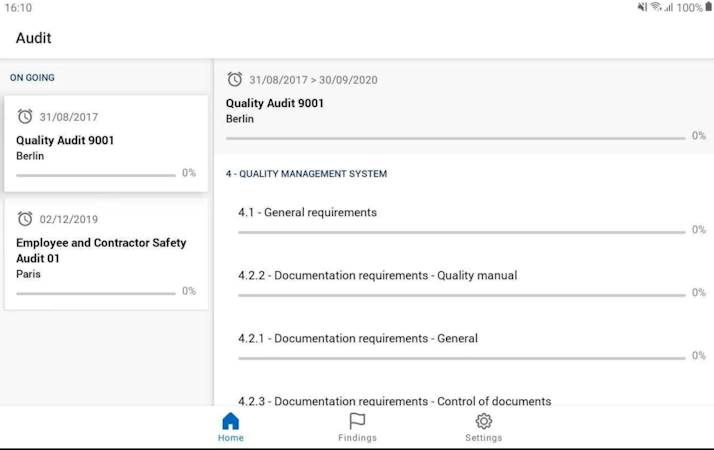This screenshot has width=714, height=450.
Task: Click clock icon in audit detail header
Action: click(x=235, y=80)
